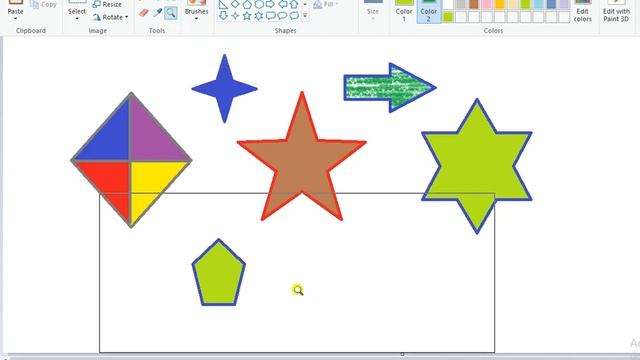Select the Eraser tool
Viewport: 640px width, 360px height.
click(x=144, y=13)
